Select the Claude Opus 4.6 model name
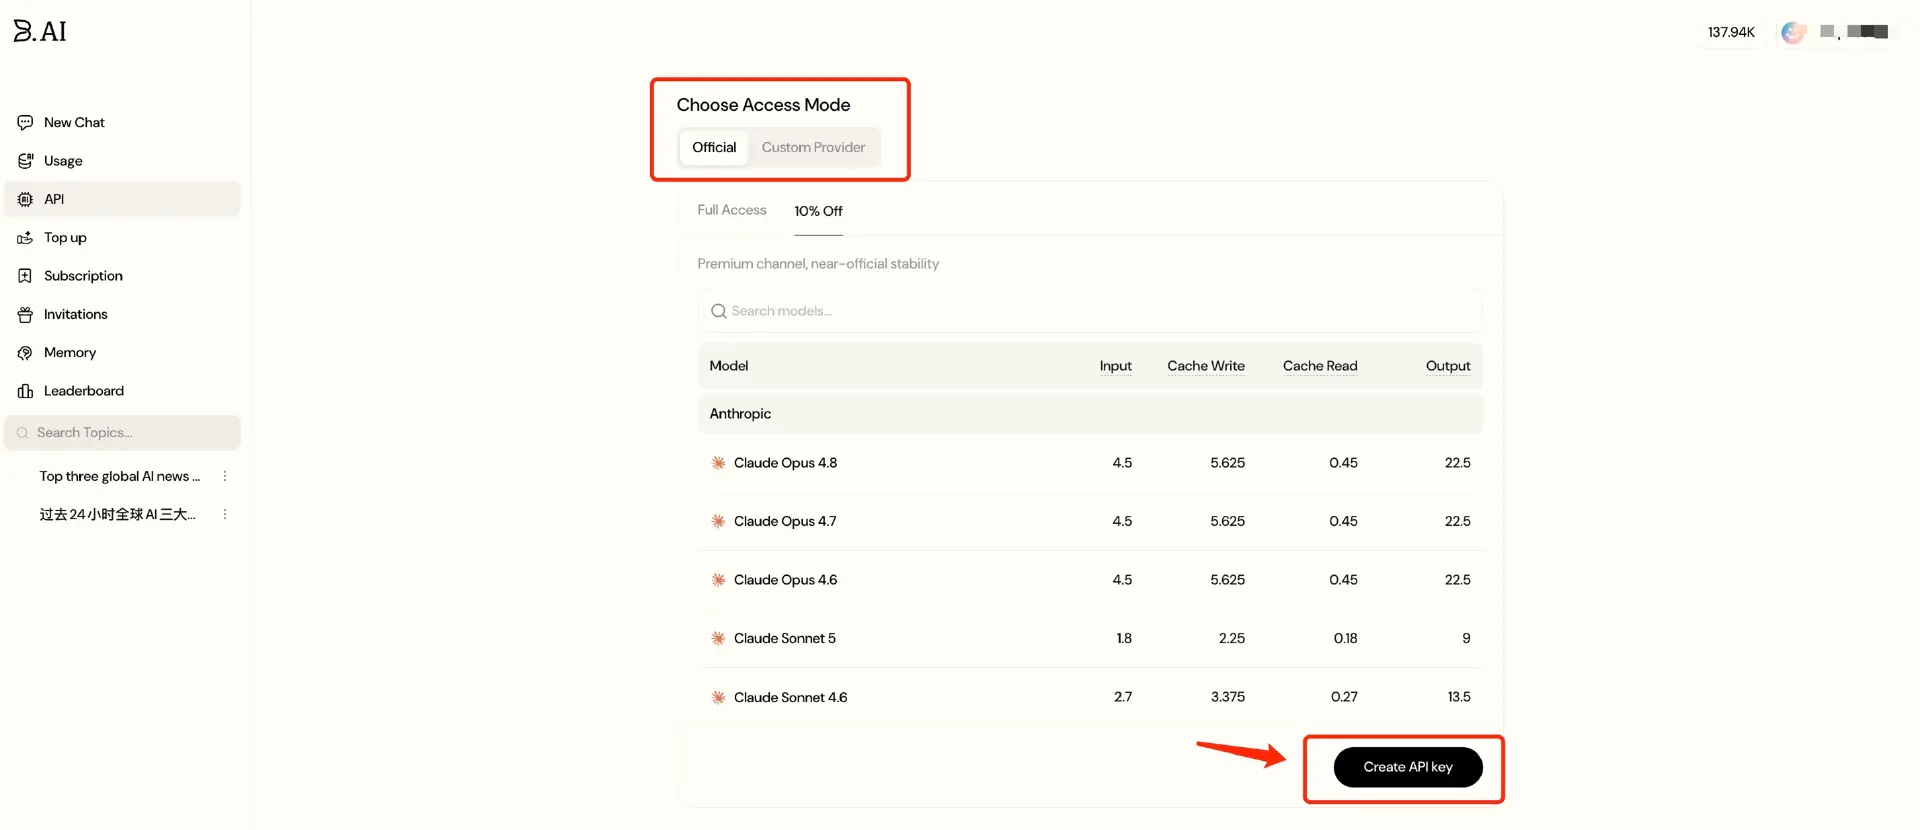 point(785,580)
